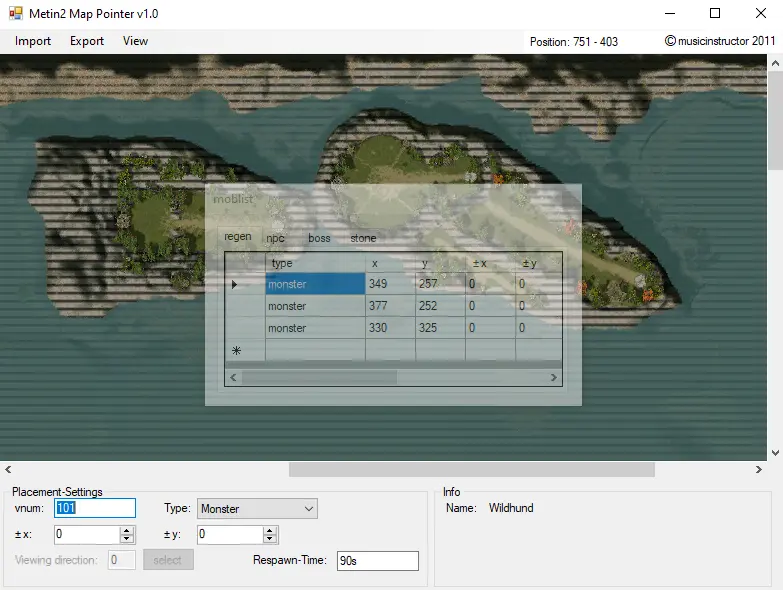
Task: Select the first monster row header arrow
Action: pos(236,285)
